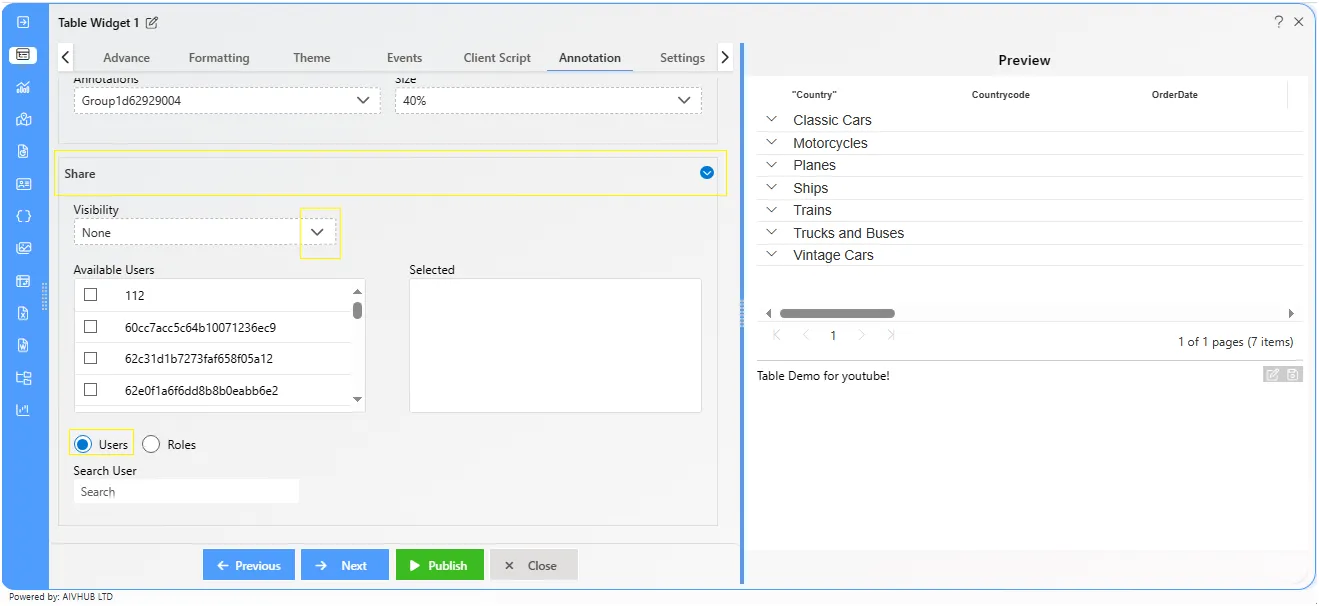This screenshot has width=1319, height=606.
Task: Switch to the Events tab
Action: point(404,58)
